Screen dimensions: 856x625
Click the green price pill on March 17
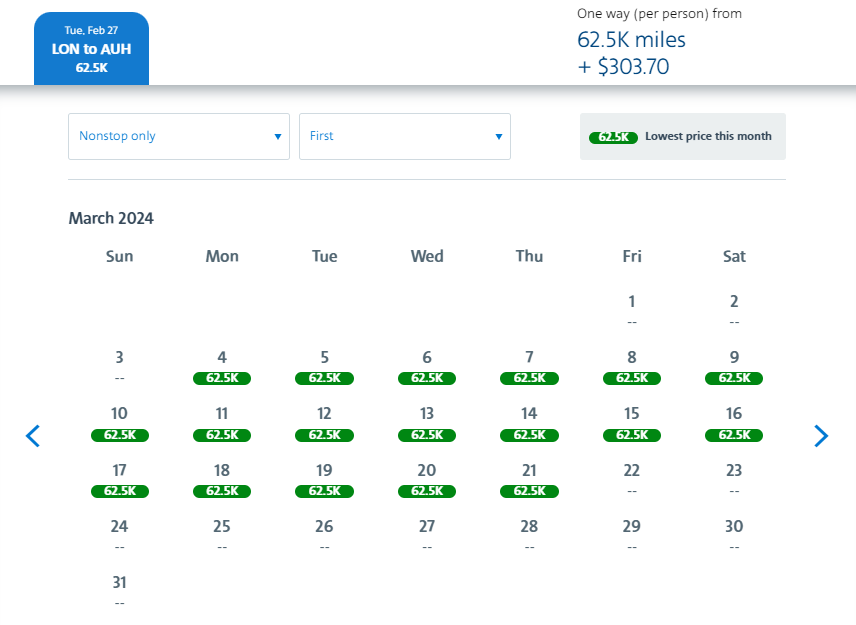point(119,490)
